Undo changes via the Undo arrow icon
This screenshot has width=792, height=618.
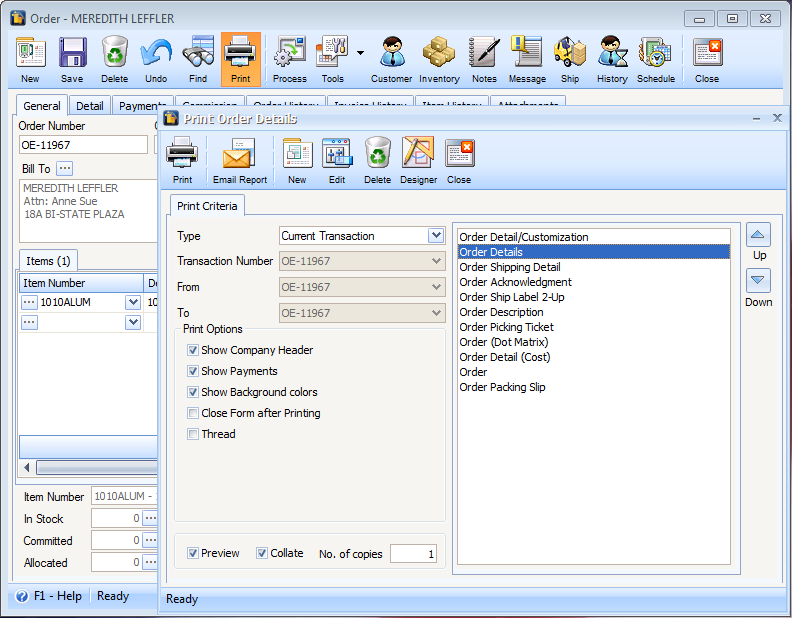[x=156, y=59]
